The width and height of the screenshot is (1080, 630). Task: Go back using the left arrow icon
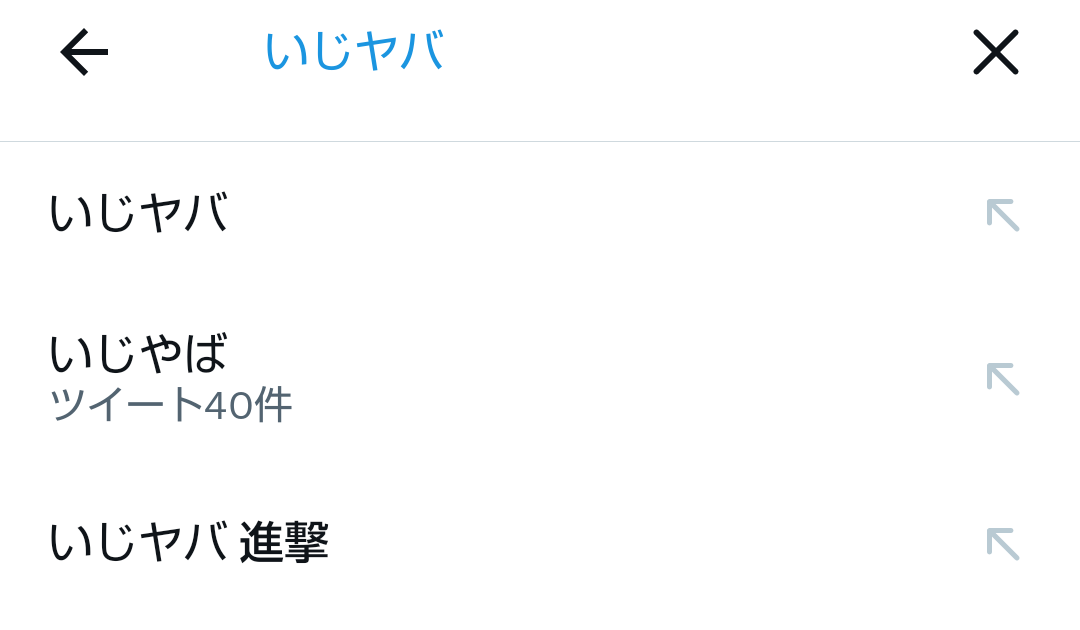click(x=84, y=52)
